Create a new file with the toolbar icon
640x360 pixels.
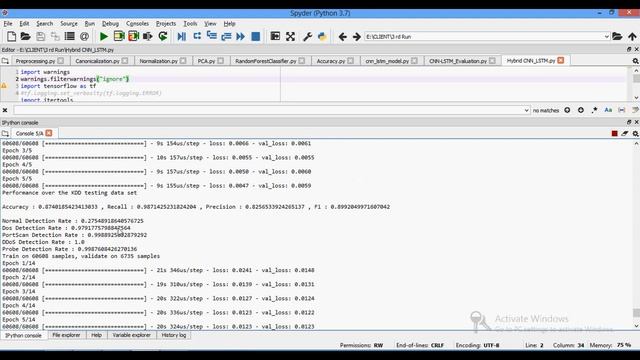pyautogui.click(x=11, y=36)
